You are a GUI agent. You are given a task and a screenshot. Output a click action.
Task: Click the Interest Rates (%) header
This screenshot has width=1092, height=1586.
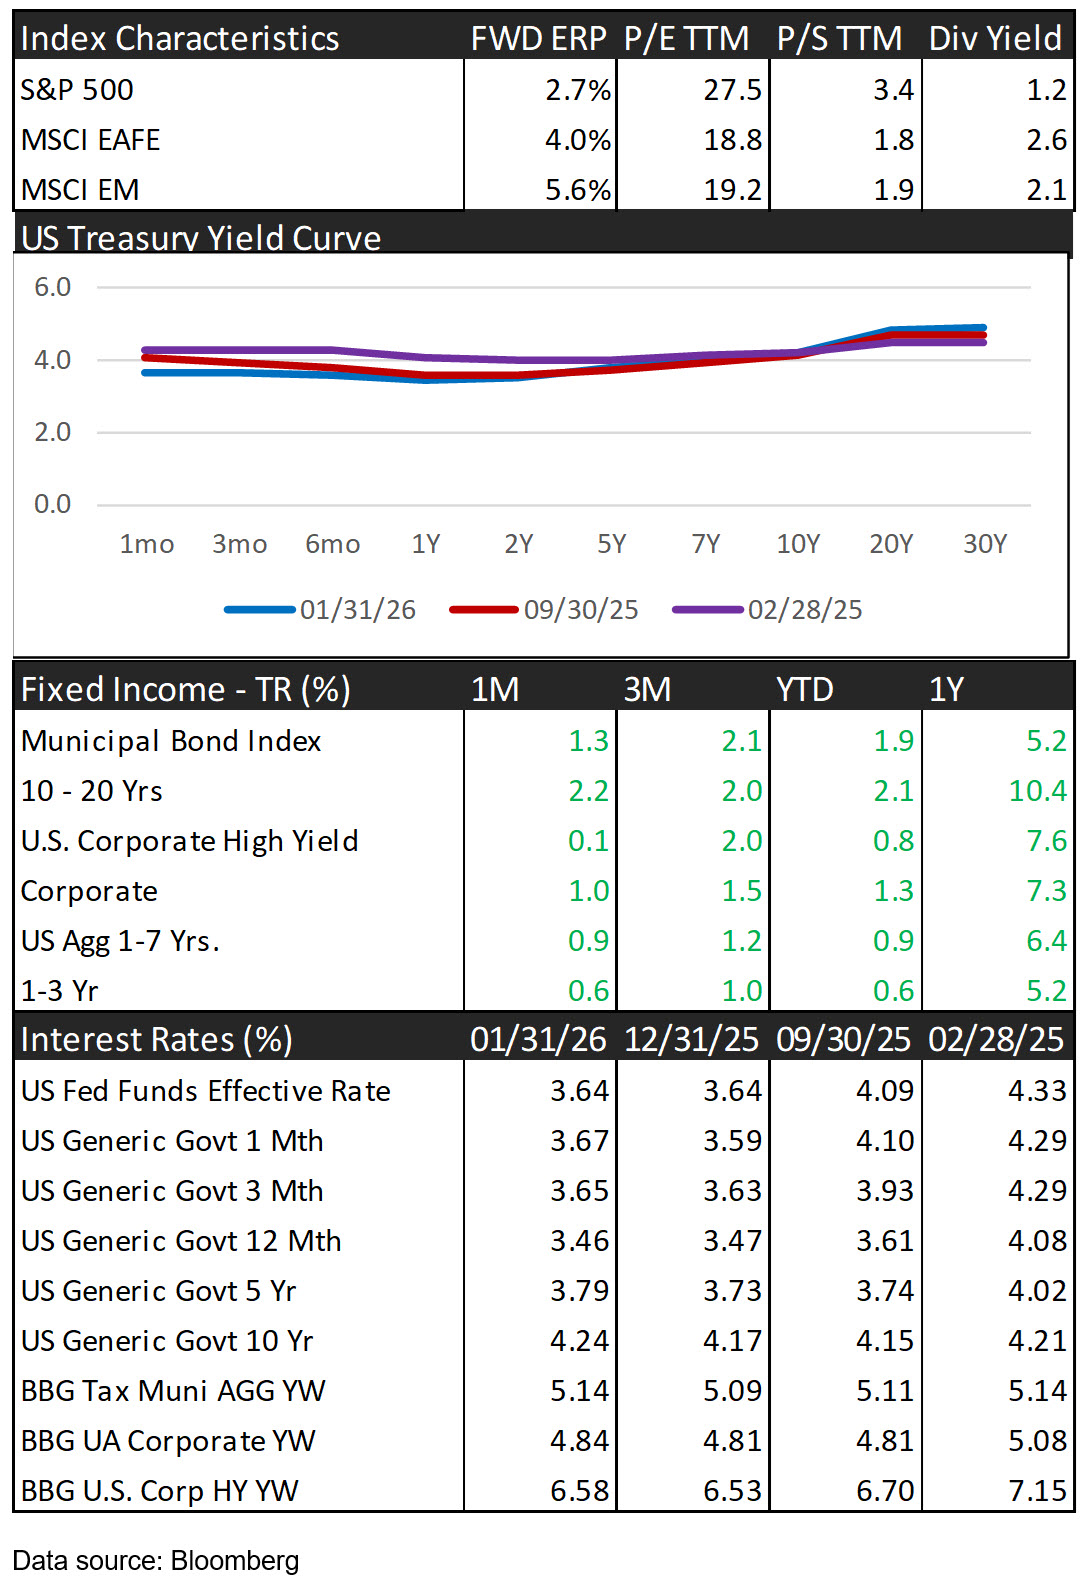point(156,1039)
